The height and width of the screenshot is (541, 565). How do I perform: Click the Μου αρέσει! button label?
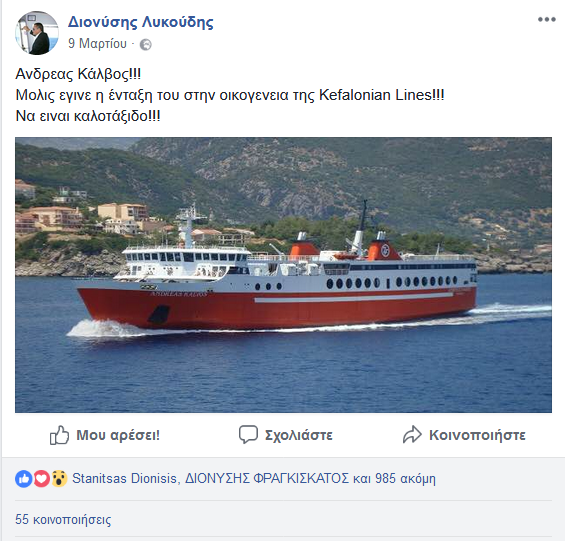[118, 435]
